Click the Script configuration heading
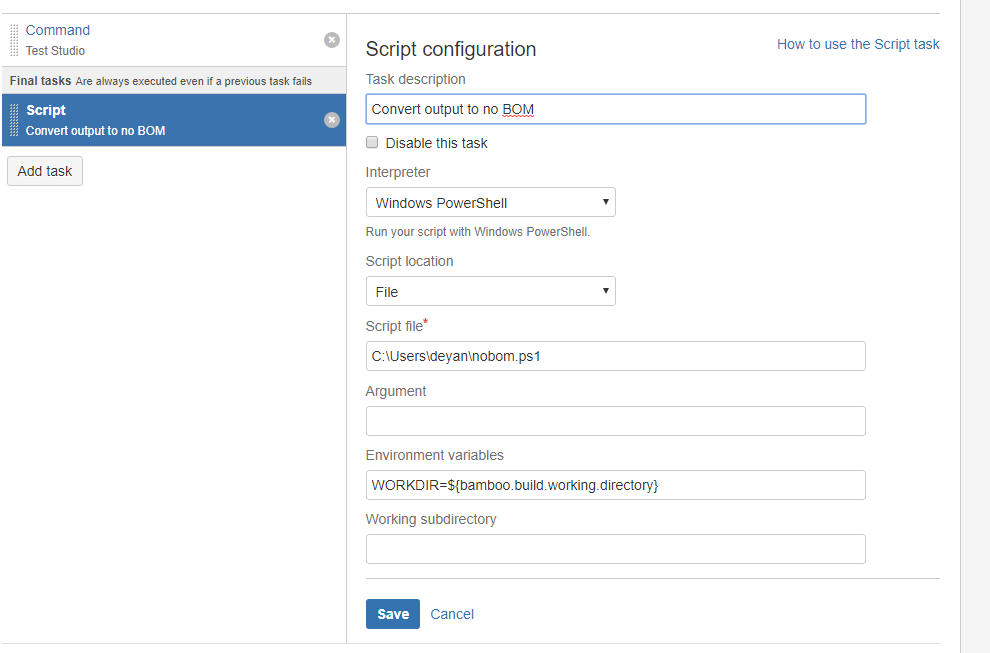990x653 pixels. (x=451, y=49)
